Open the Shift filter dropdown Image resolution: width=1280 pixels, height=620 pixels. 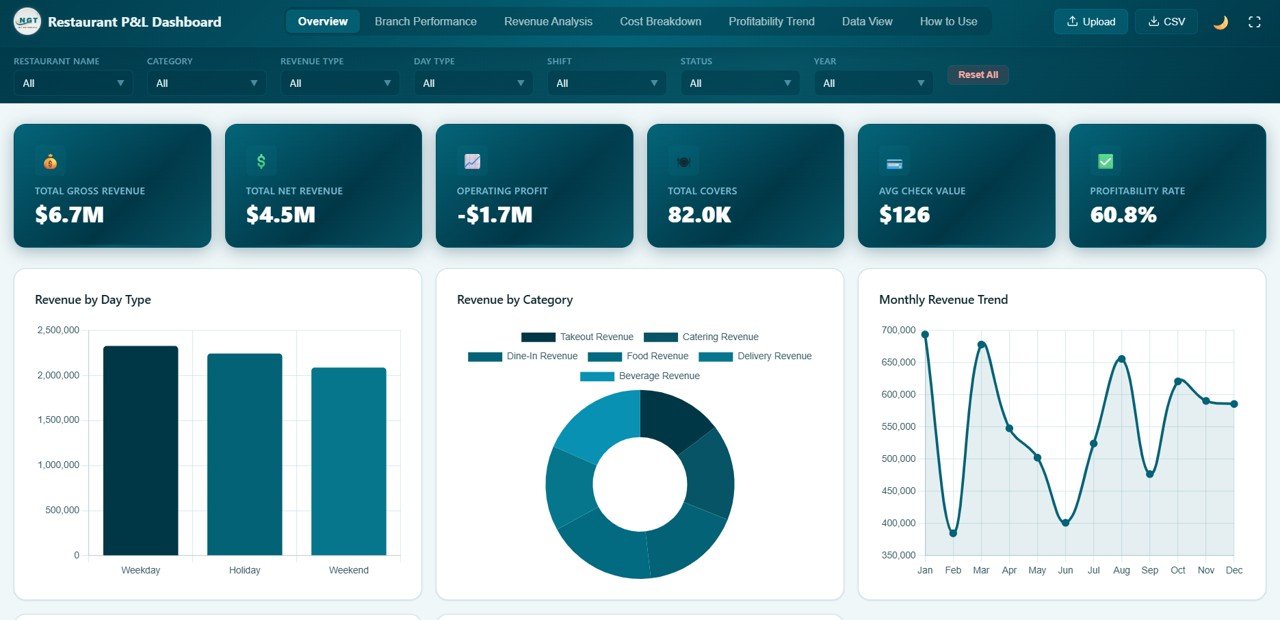pyautogui.click(x=605, y=83)
